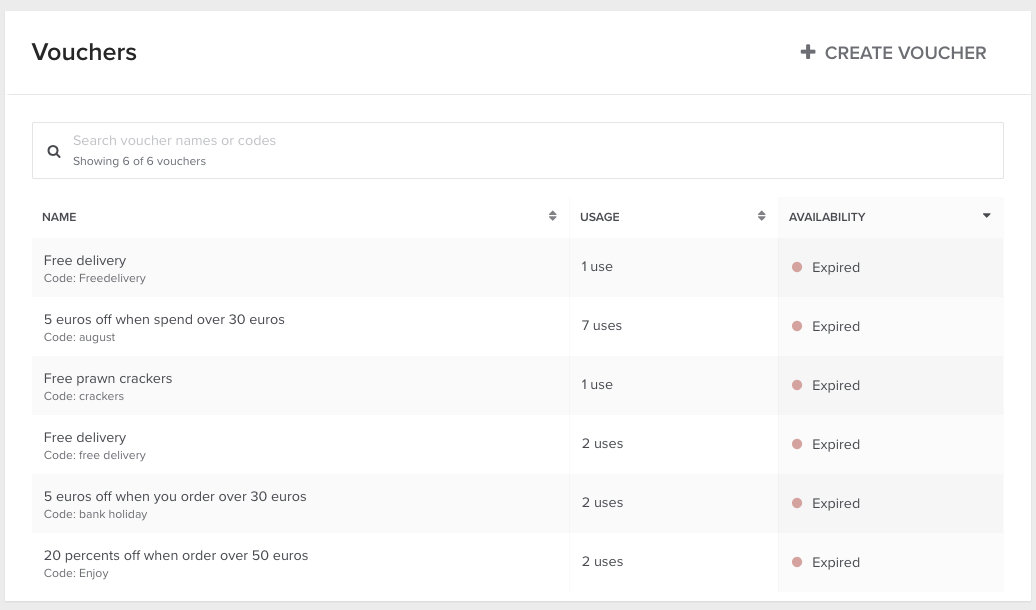This screenshot has height=610, width=1036.
Task: Open the 20 percents off voucher
Action: 176,556
